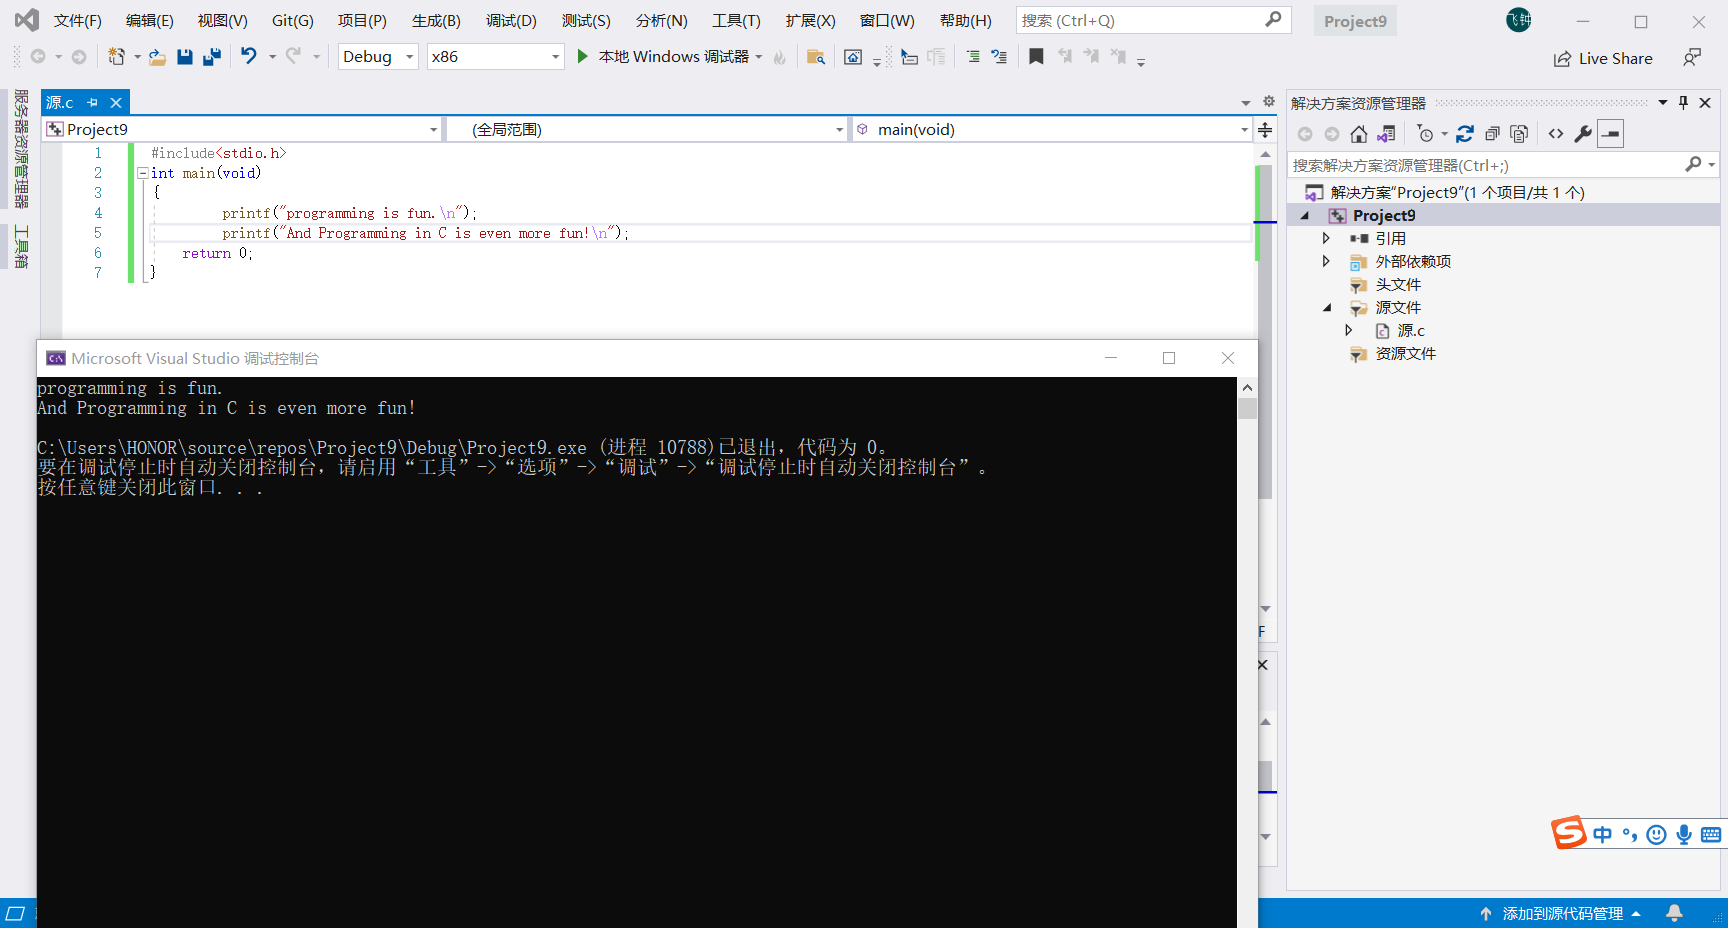The height and width of the screenshot is (928, 1728).
Task: Click the Show All Files icon
Action: coord(1519,134)
